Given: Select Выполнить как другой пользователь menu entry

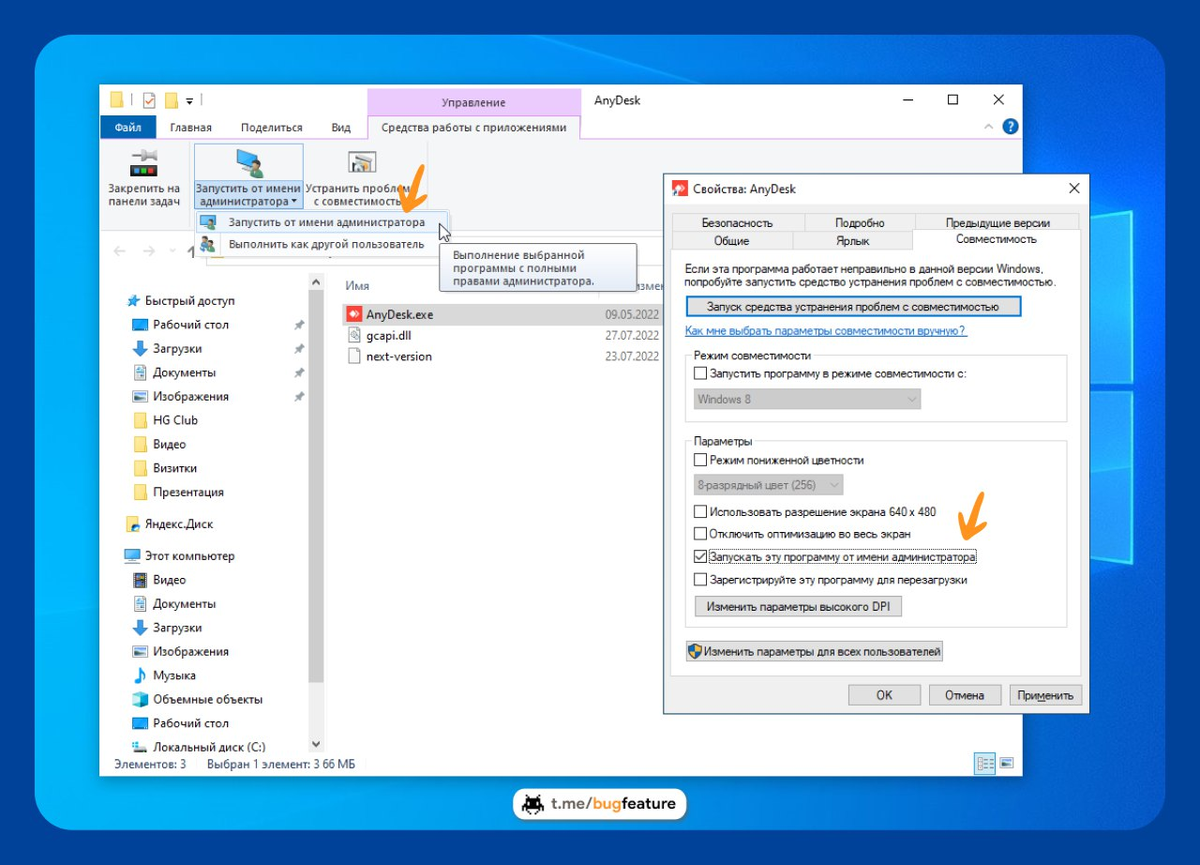Looking at the screenshot, I should (322, 244).
